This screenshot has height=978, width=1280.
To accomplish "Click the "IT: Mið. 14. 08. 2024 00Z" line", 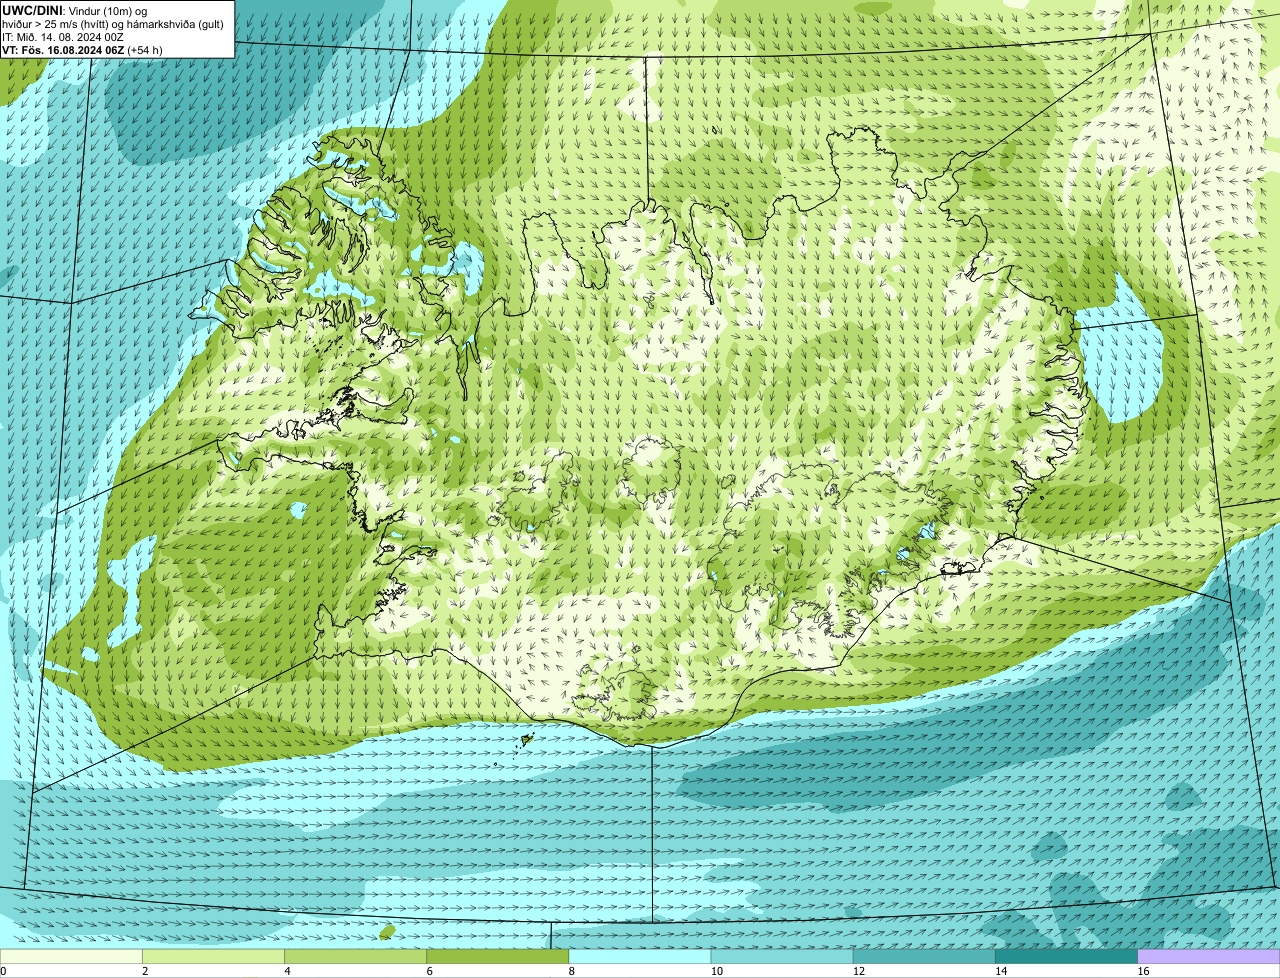I will (x=63, y=37).
